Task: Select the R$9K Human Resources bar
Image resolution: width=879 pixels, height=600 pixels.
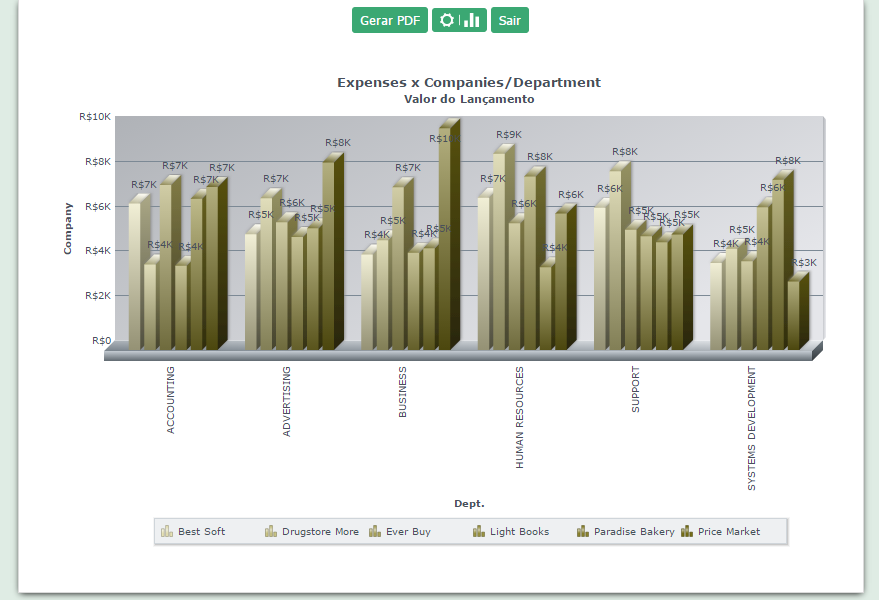Action: pyautogui.click(x=500, y=250)
